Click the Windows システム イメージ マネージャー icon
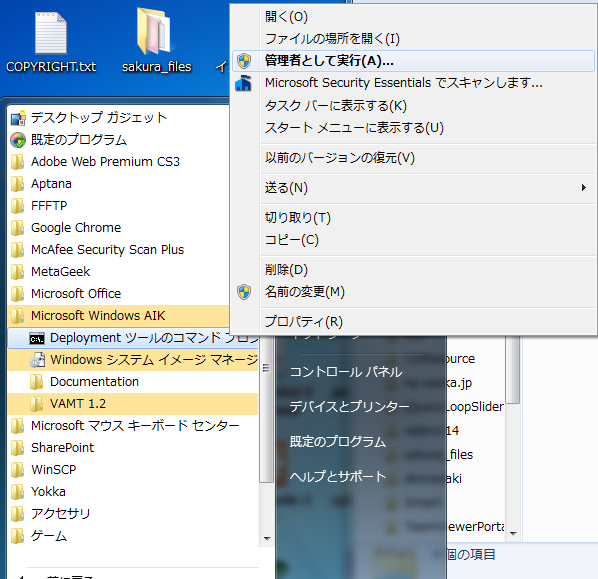The image size is (598, 579). pos(37,360)
